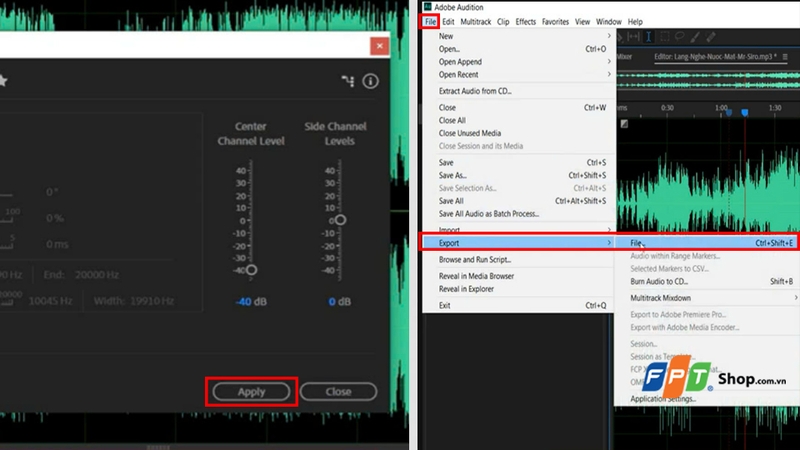Choose Save All menu entry
Viewport: 800px width, 450px height.
point(519,201)
